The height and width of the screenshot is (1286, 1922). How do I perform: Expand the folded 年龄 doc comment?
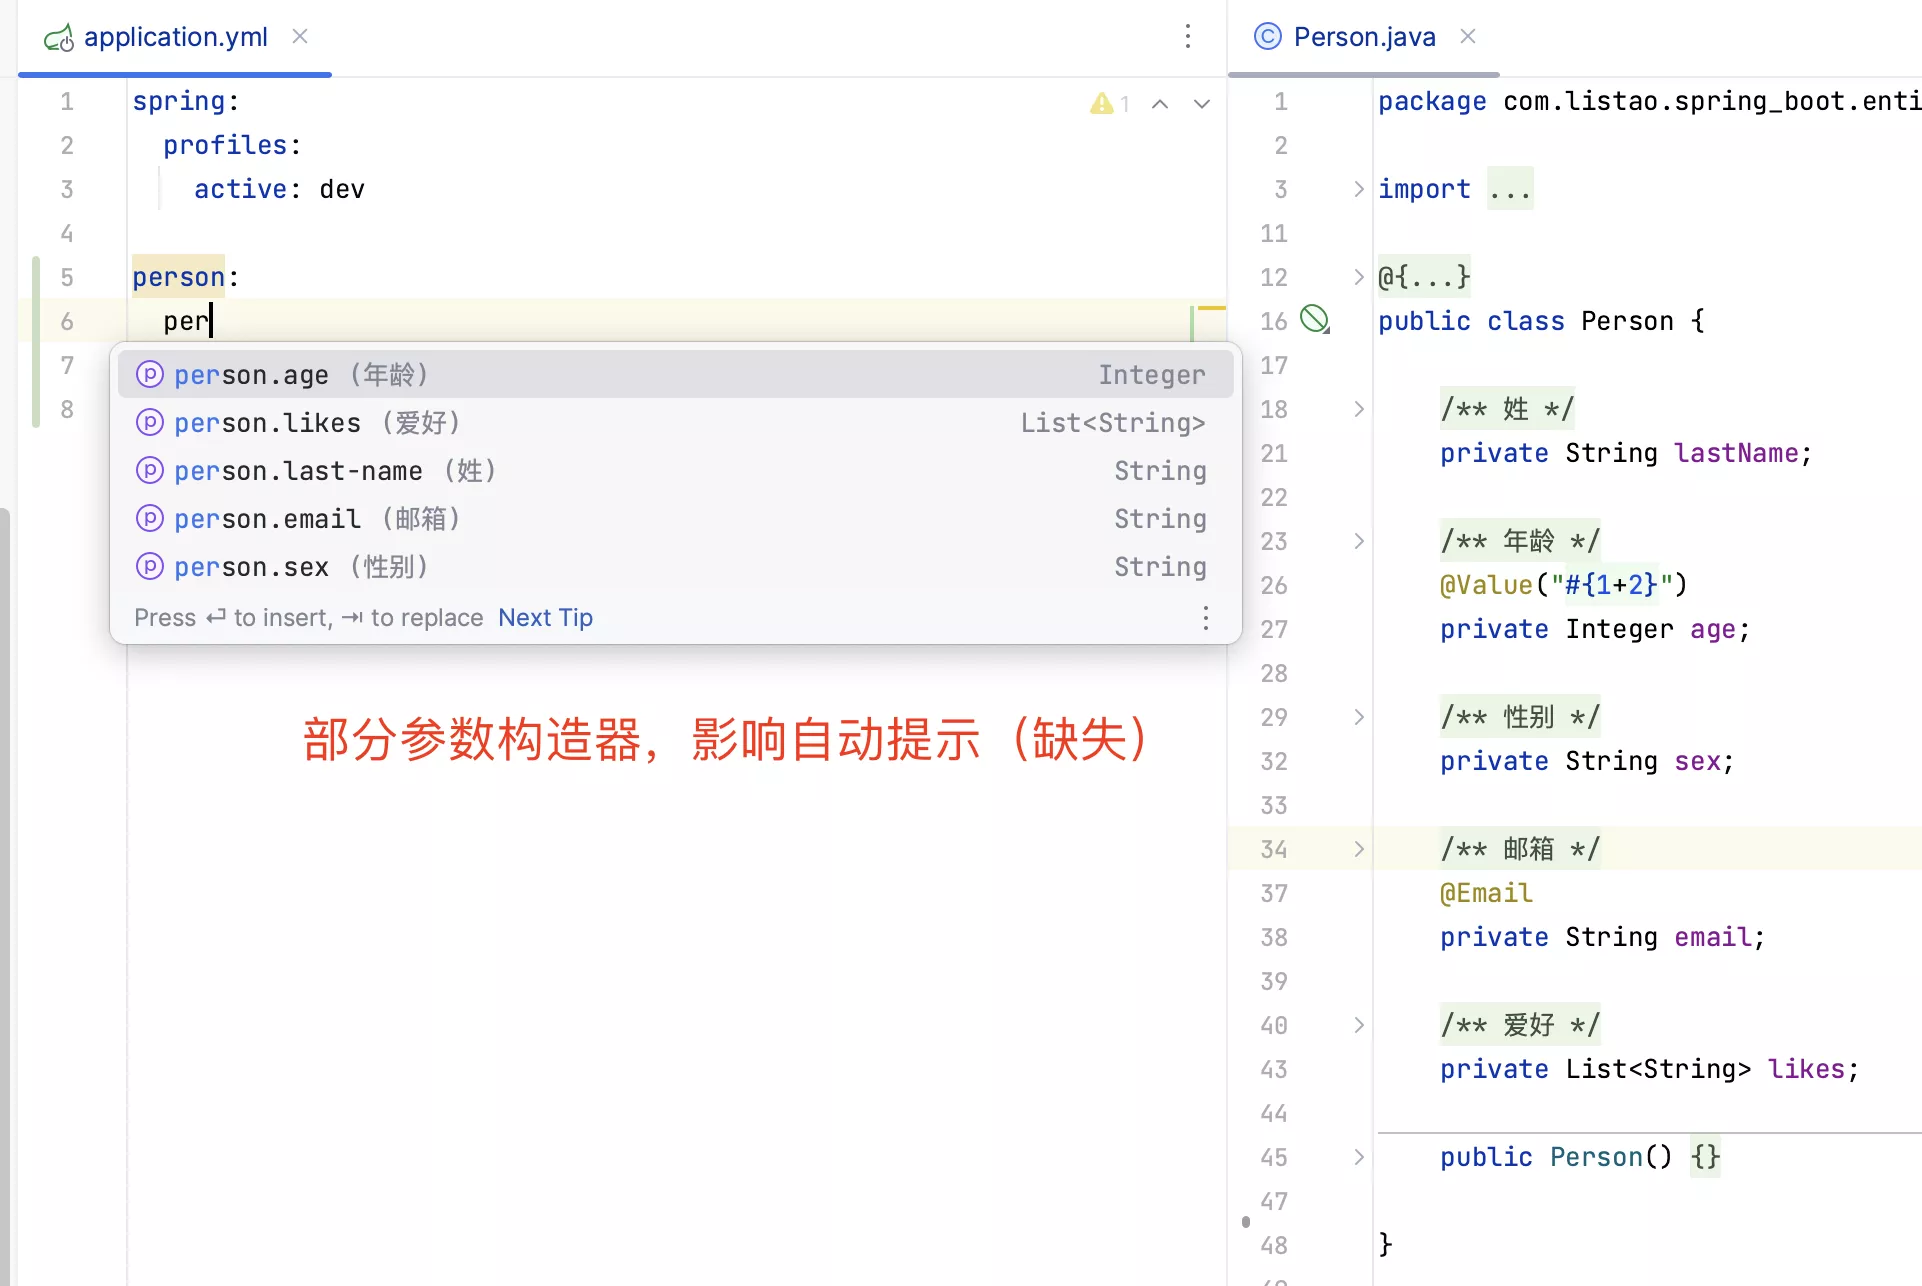1358,541
